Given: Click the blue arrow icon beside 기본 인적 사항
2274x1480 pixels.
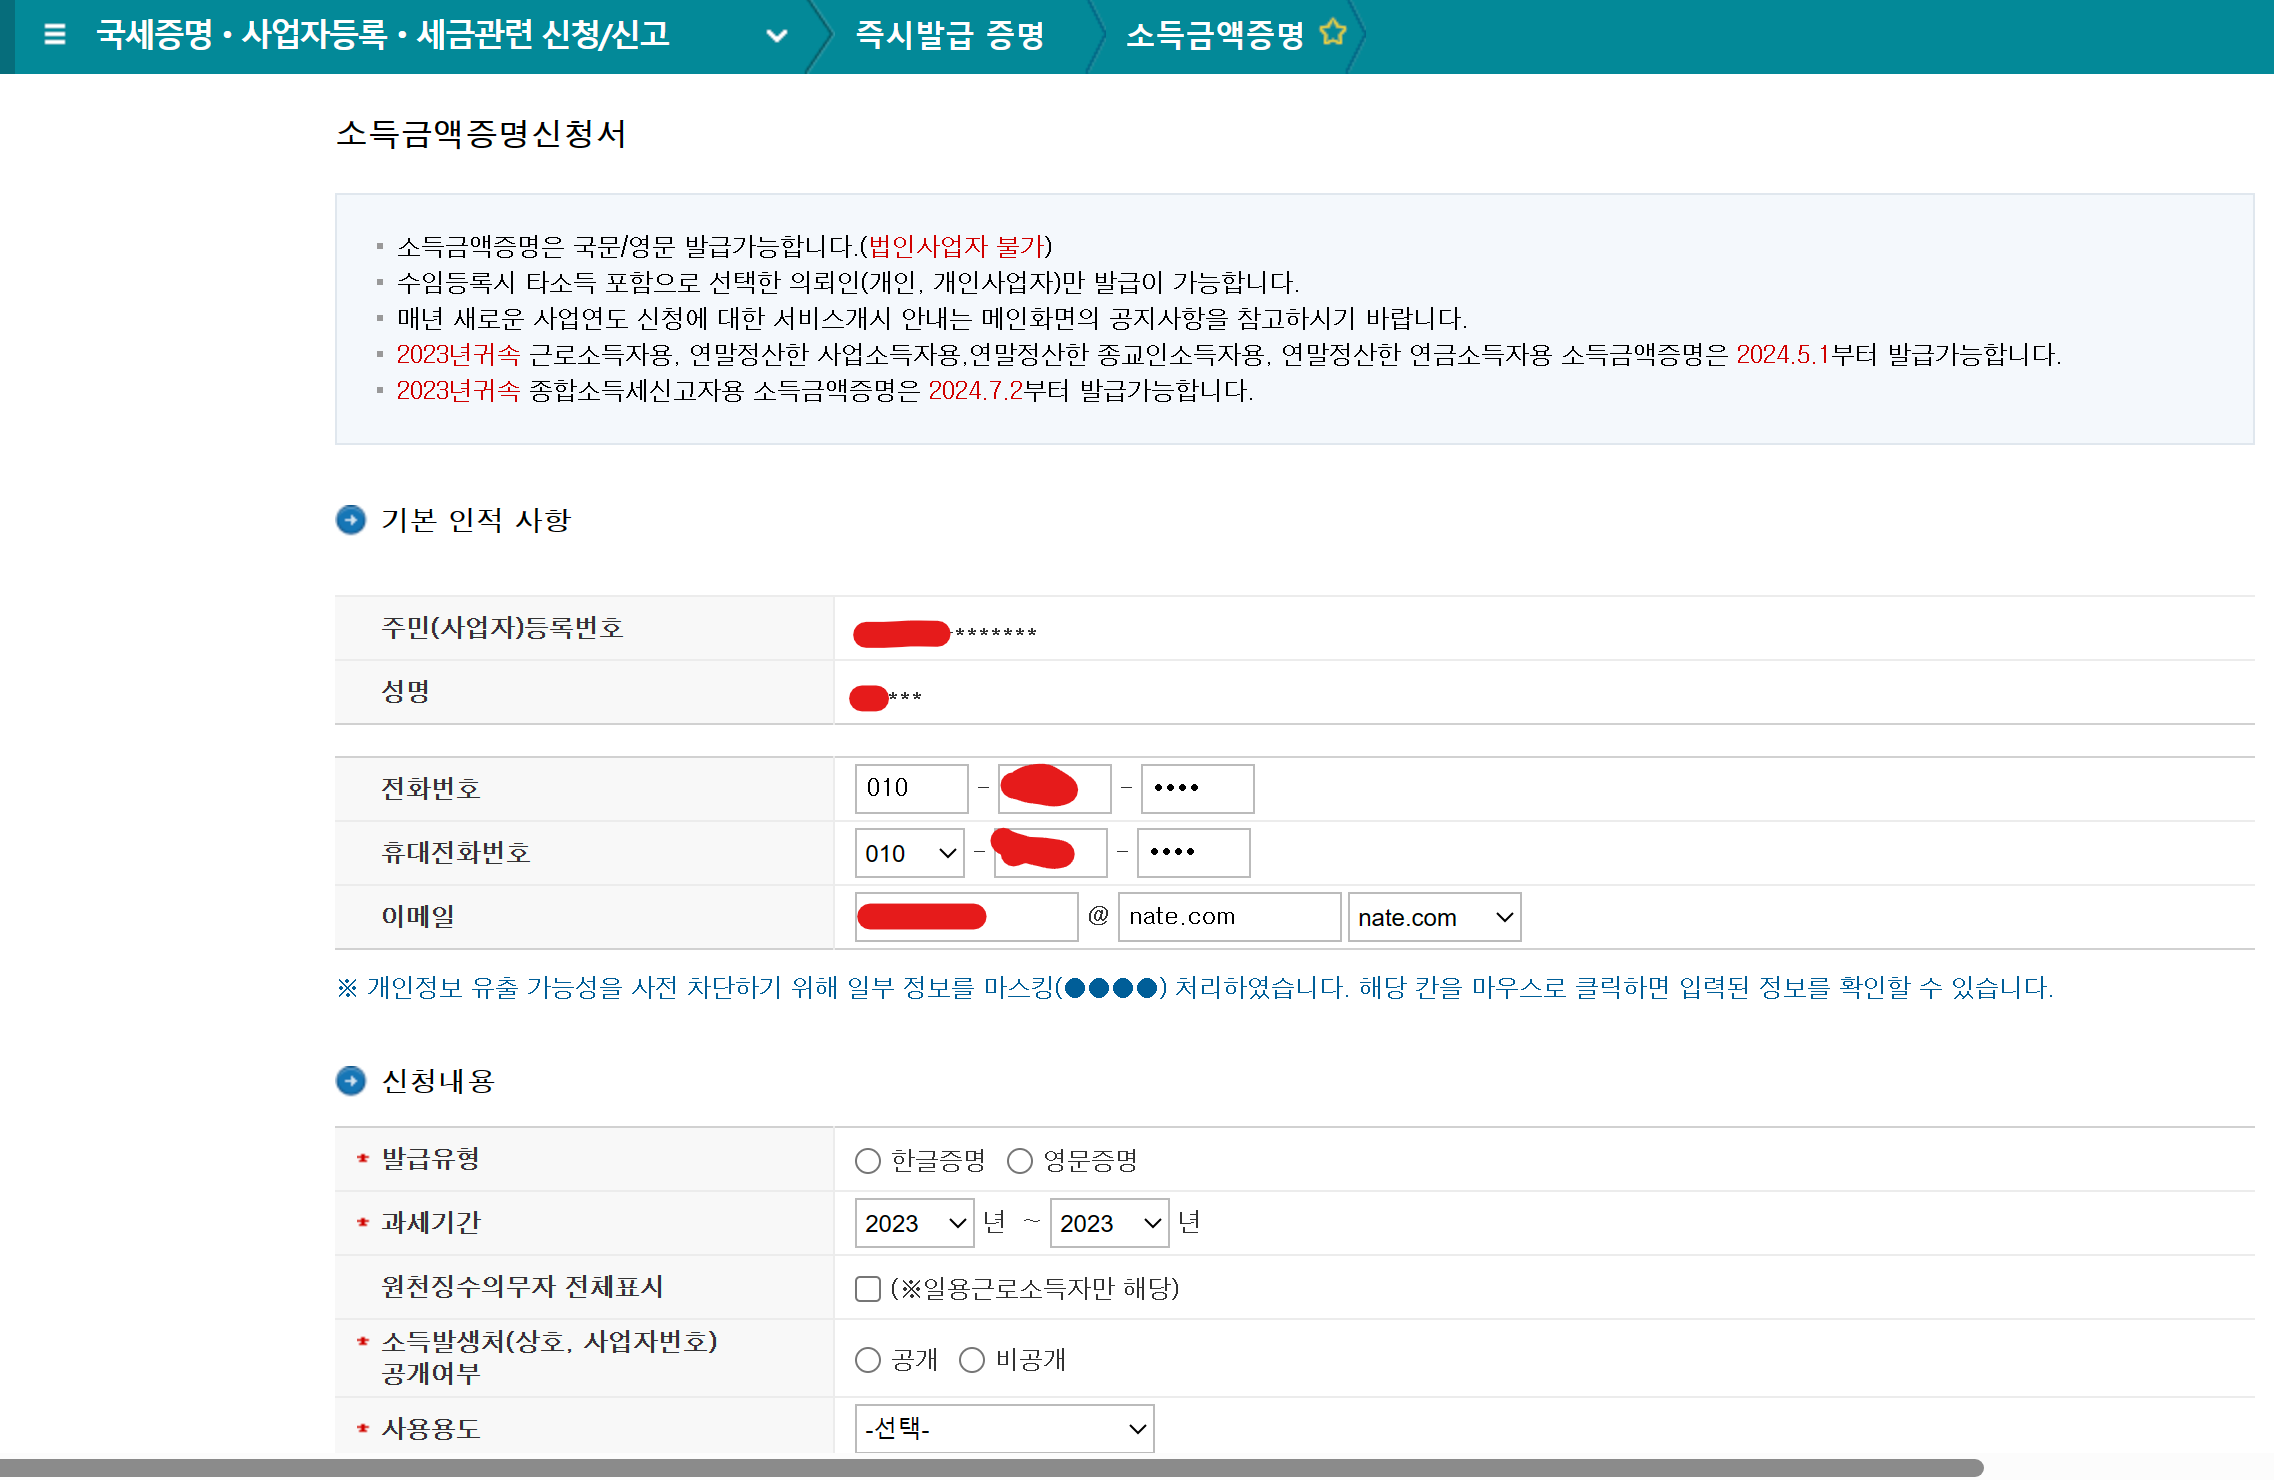Looking at the screenshot, I should 351,519.
